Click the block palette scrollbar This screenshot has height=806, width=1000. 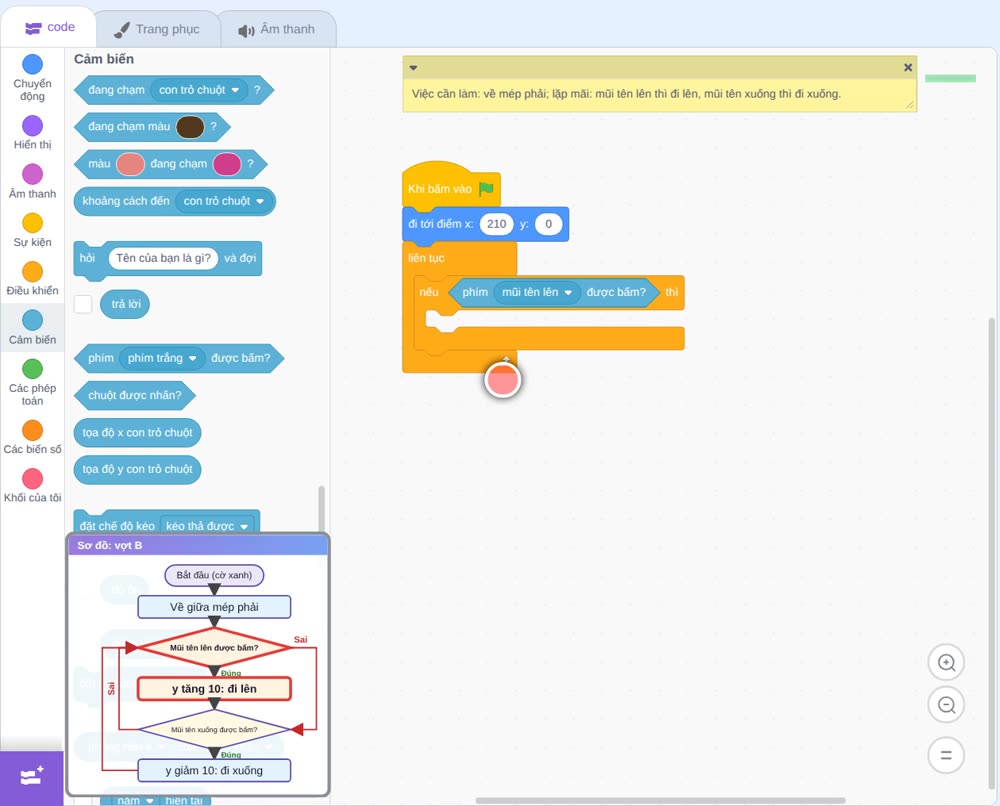(x=321, y=509)
